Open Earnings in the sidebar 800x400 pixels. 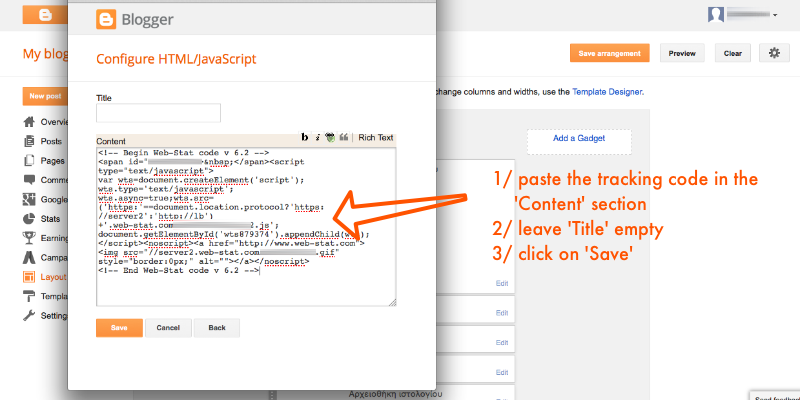pyautogui.click(x=45, y=238)
